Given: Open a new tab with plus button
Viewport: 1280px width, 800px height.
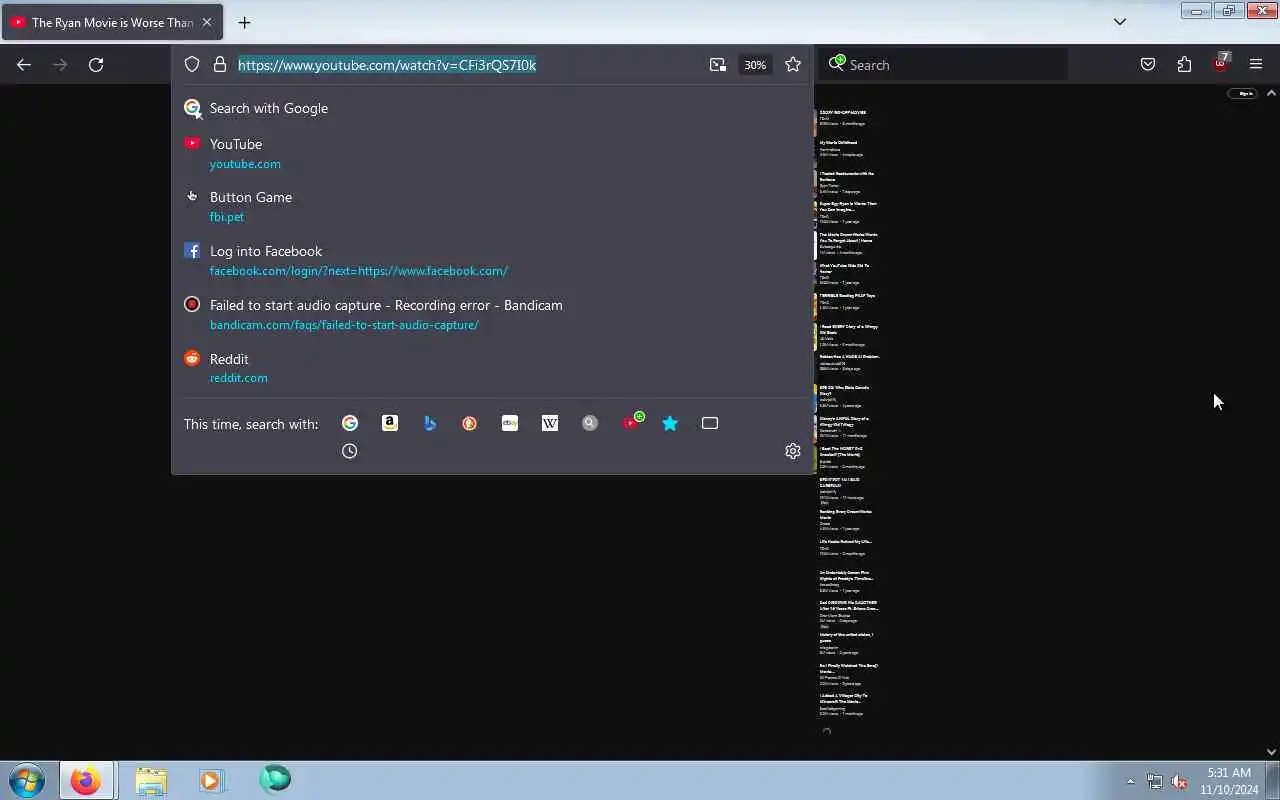Looking at the screenshot, I should click(x=244, y=22).
